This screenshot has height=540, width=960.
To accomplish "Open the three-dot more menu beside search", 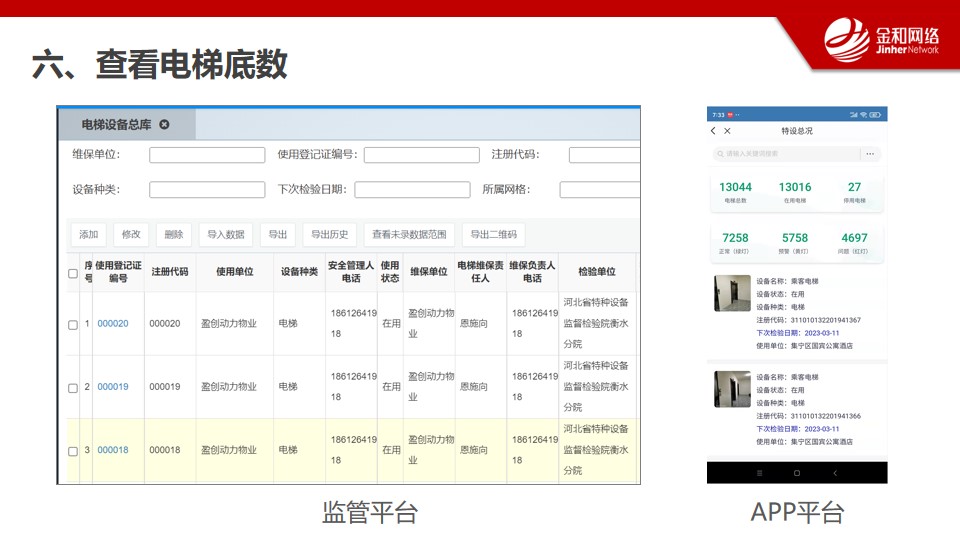I will point(870,154).
